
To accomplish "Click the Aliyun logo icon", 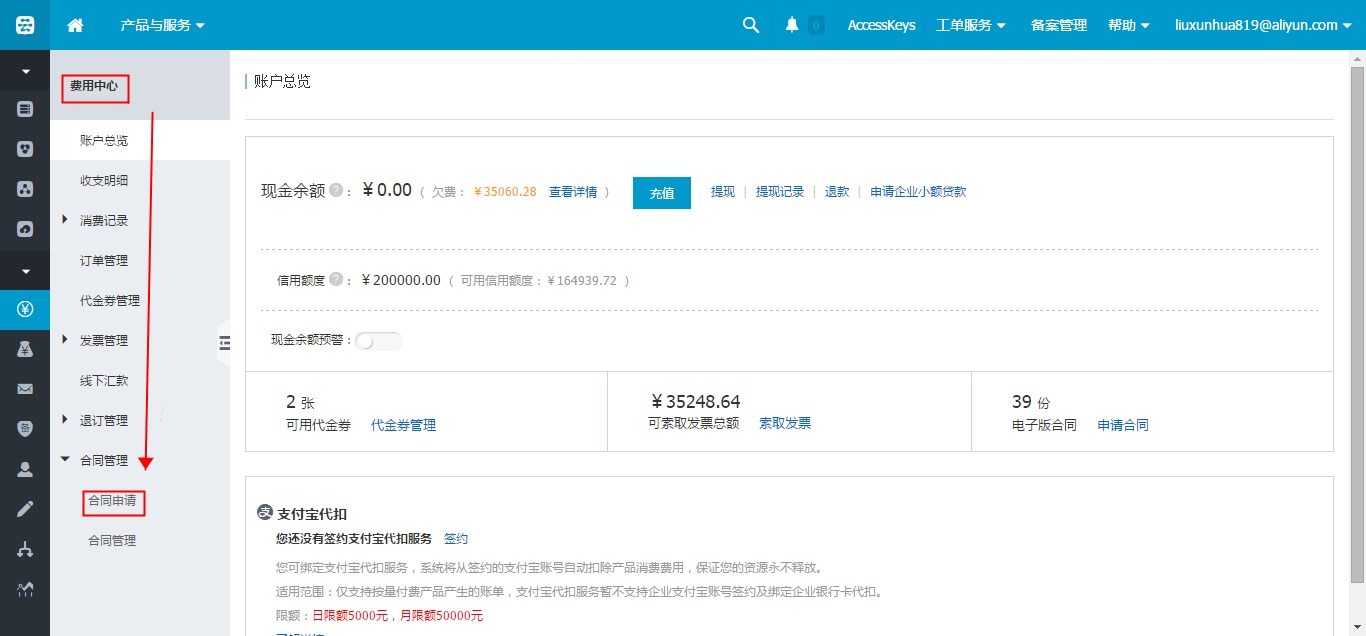I will pyautogui.click(x=25, y=25).
